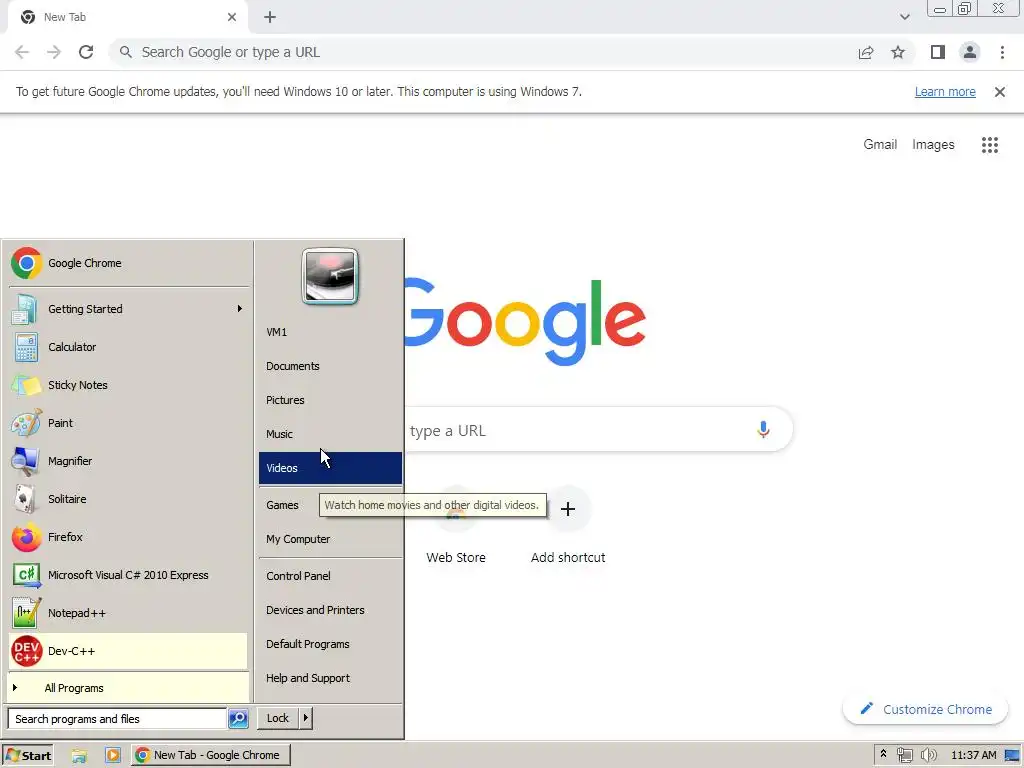The width and height of the screenshot is (1024, 768).
Task: Close the New Tab tab
Action: click(x=231, y=17)
